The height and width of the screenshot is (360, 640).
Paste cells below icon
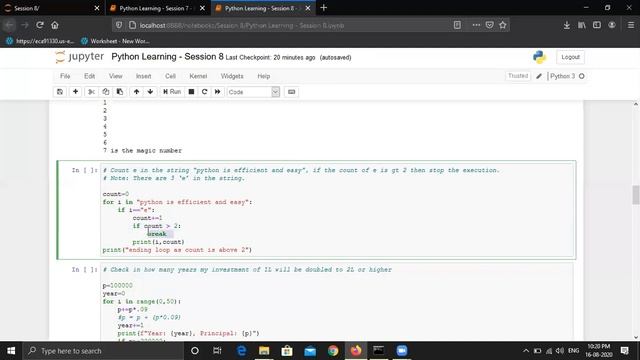pos(120,92)
